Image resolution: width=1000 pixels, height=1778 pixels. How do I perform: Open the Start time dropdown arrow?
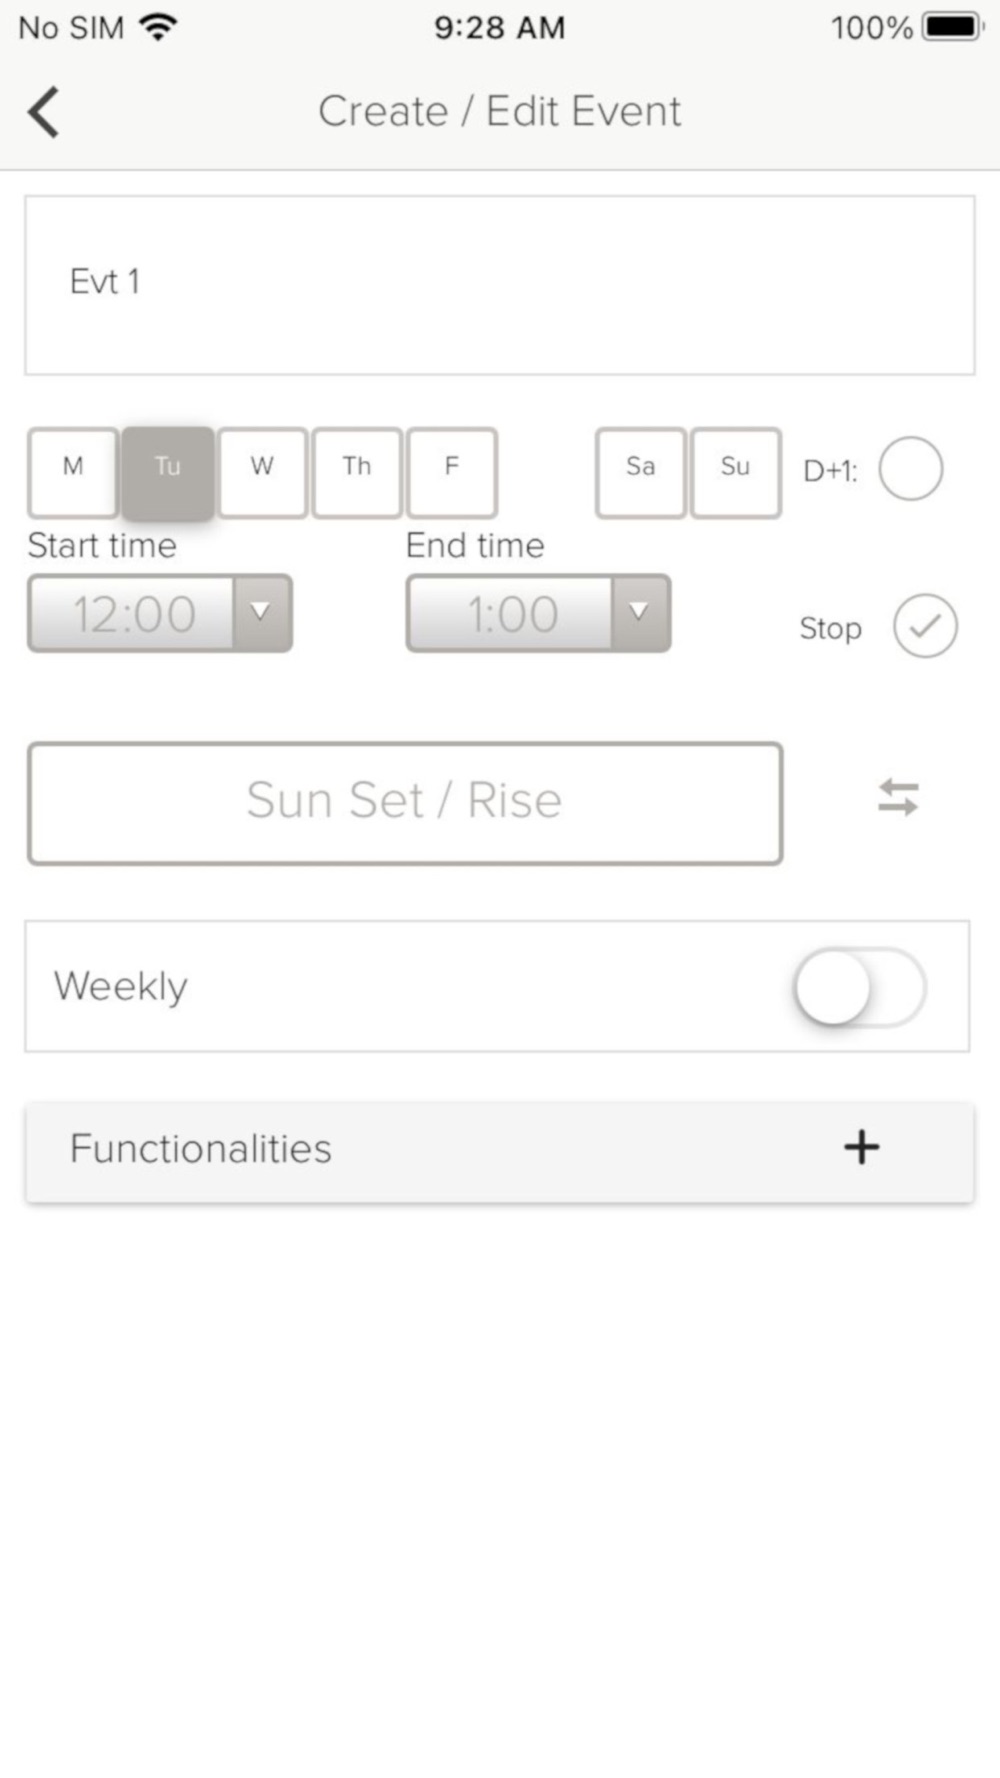coord(261,613)
